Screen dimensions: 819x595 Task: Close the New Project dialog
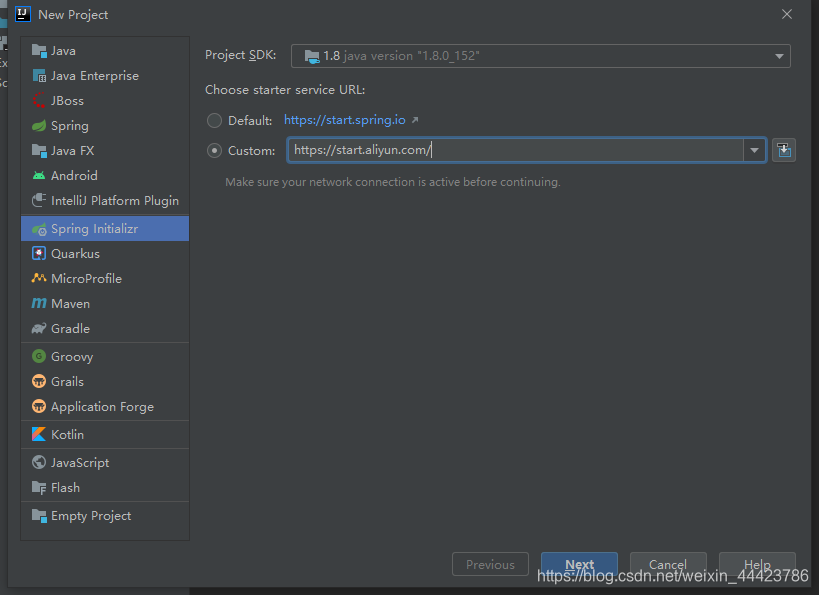coord(787,14)
